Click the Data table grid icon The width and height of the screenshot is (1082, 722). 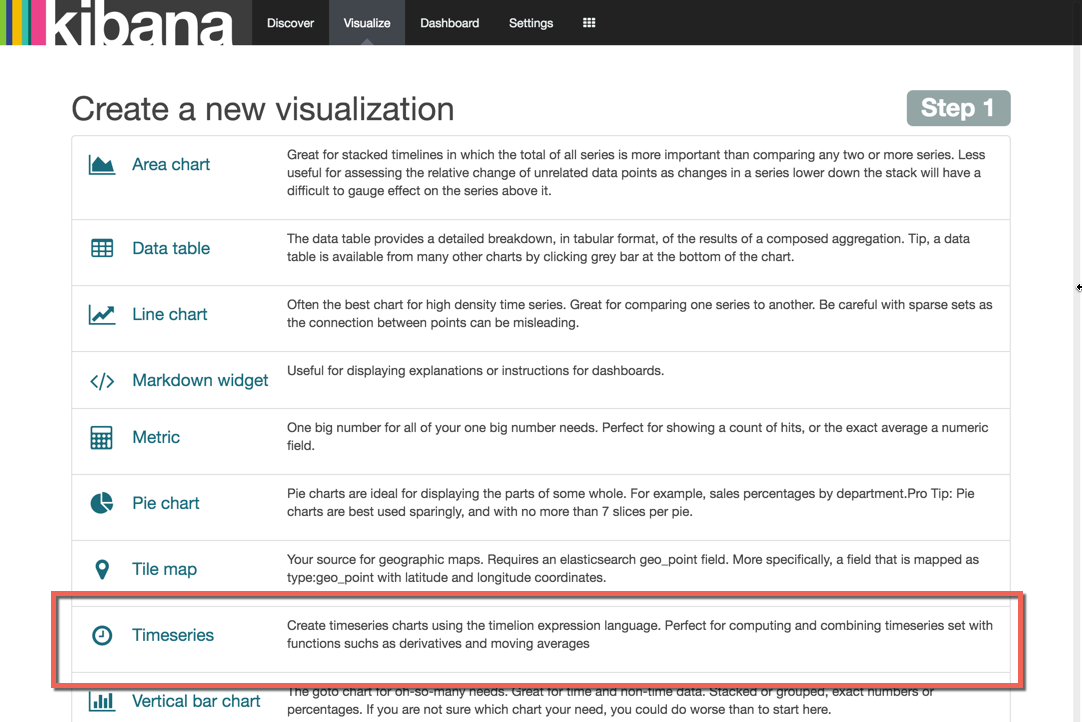point(102,249)
